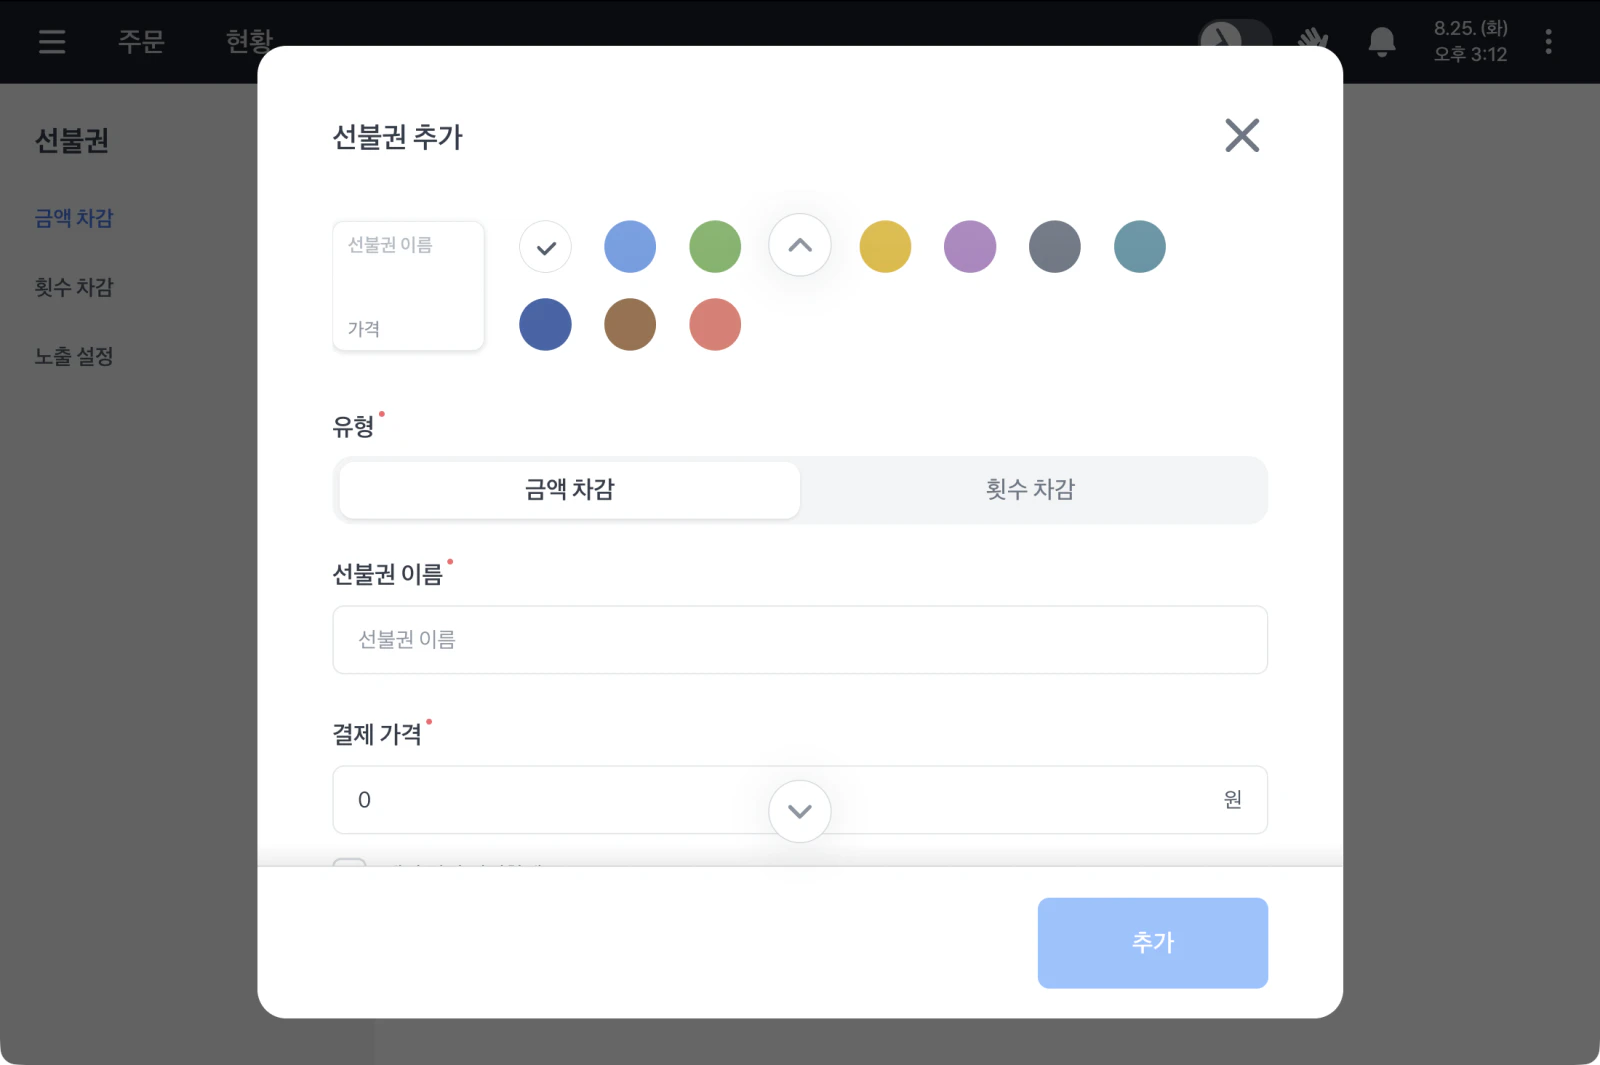Focus the 선불권 이름 input field
This screenshot has width=1600, height=1065.
[x=800, y=640]
